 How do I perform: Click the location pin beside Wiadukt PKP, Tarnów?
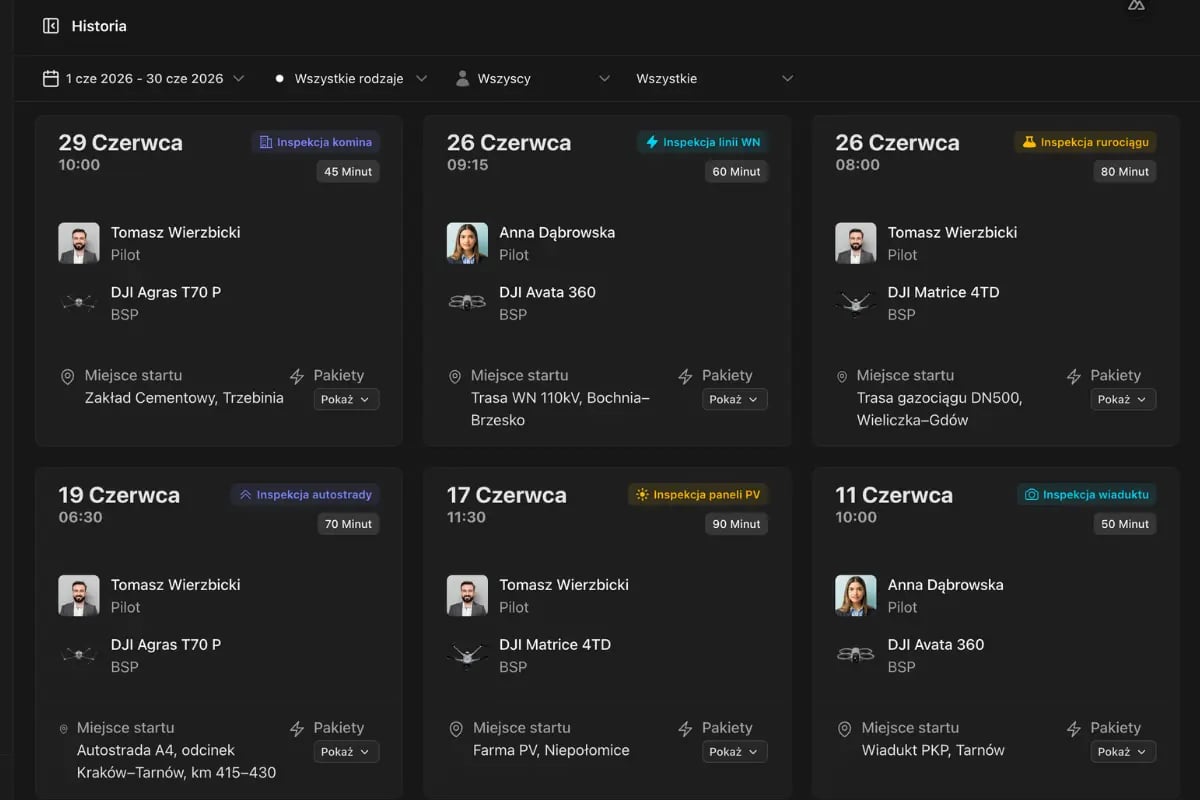[845, 729]
